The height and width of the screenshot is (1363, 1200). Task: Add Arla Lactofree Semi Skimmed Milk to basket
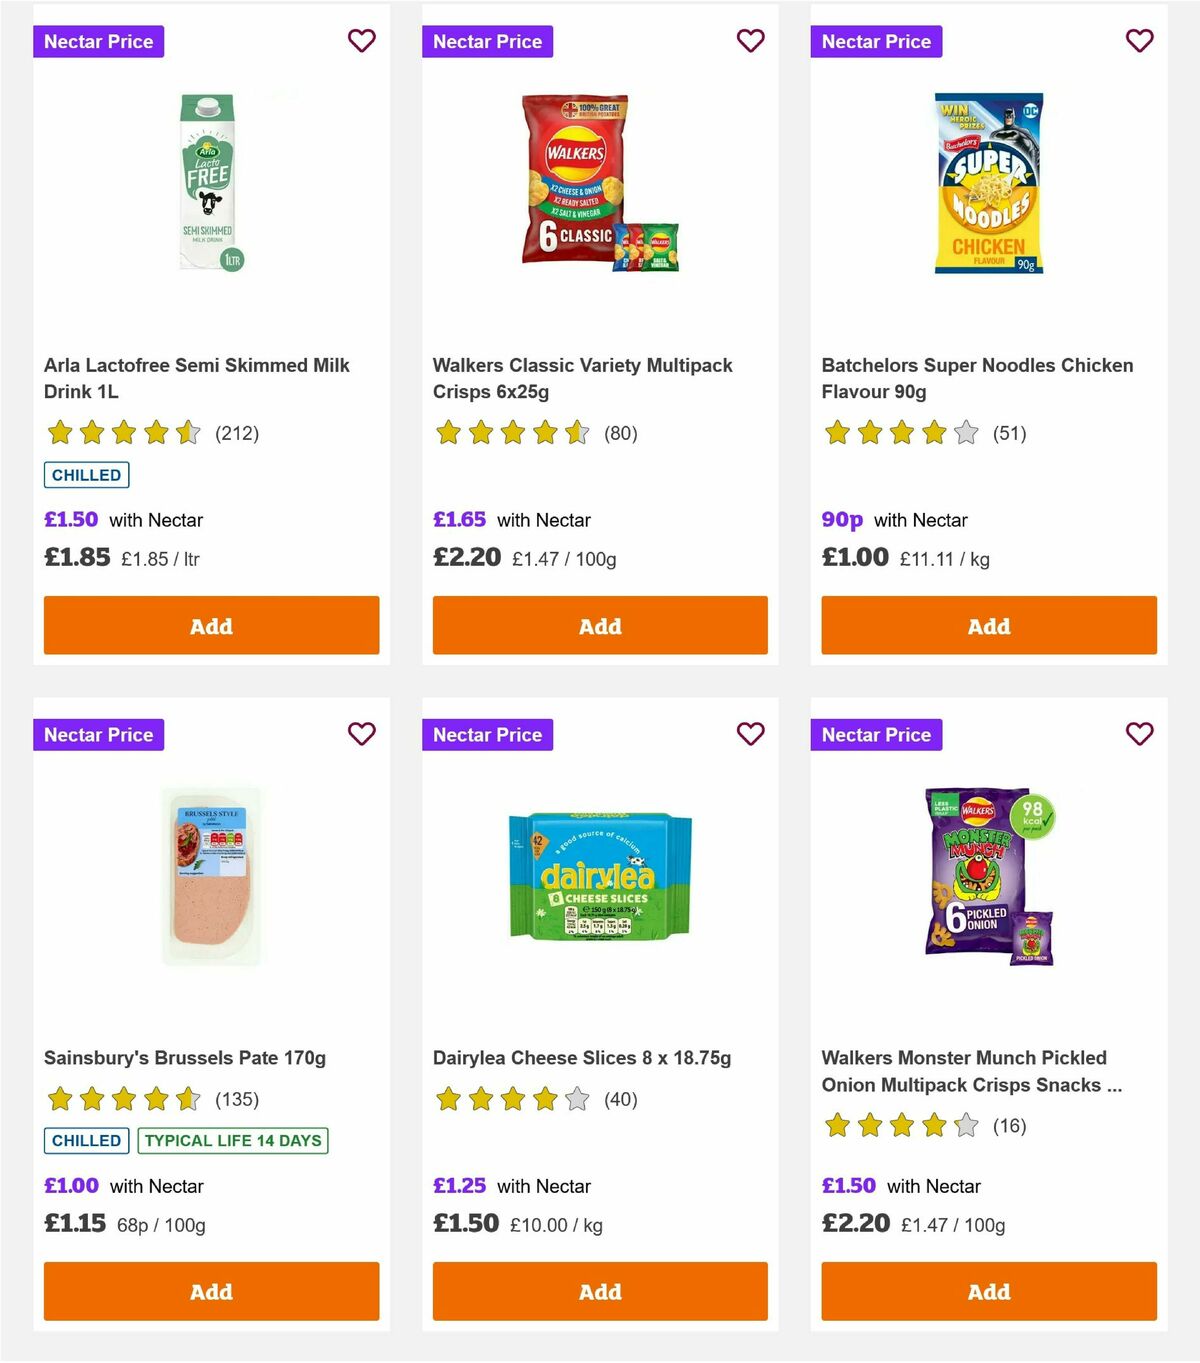(211, 626)
